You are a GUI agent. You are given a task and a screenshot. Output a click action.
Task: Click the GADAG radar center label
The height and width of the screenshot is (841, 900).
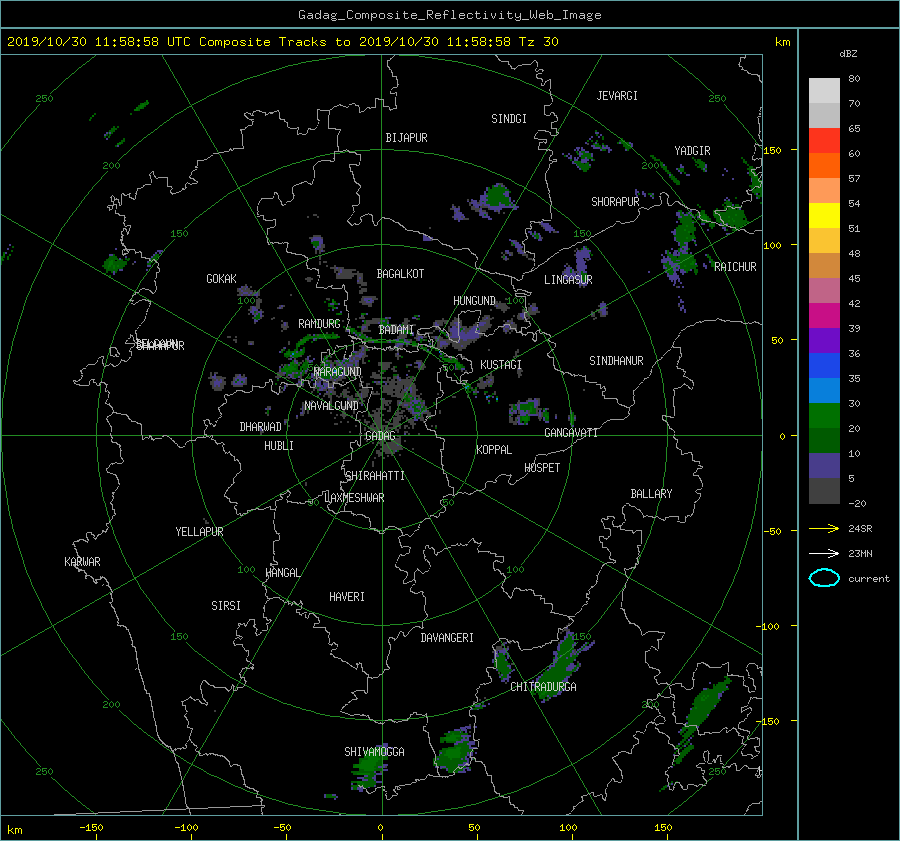pyautogui.click(x=380, y=436)
